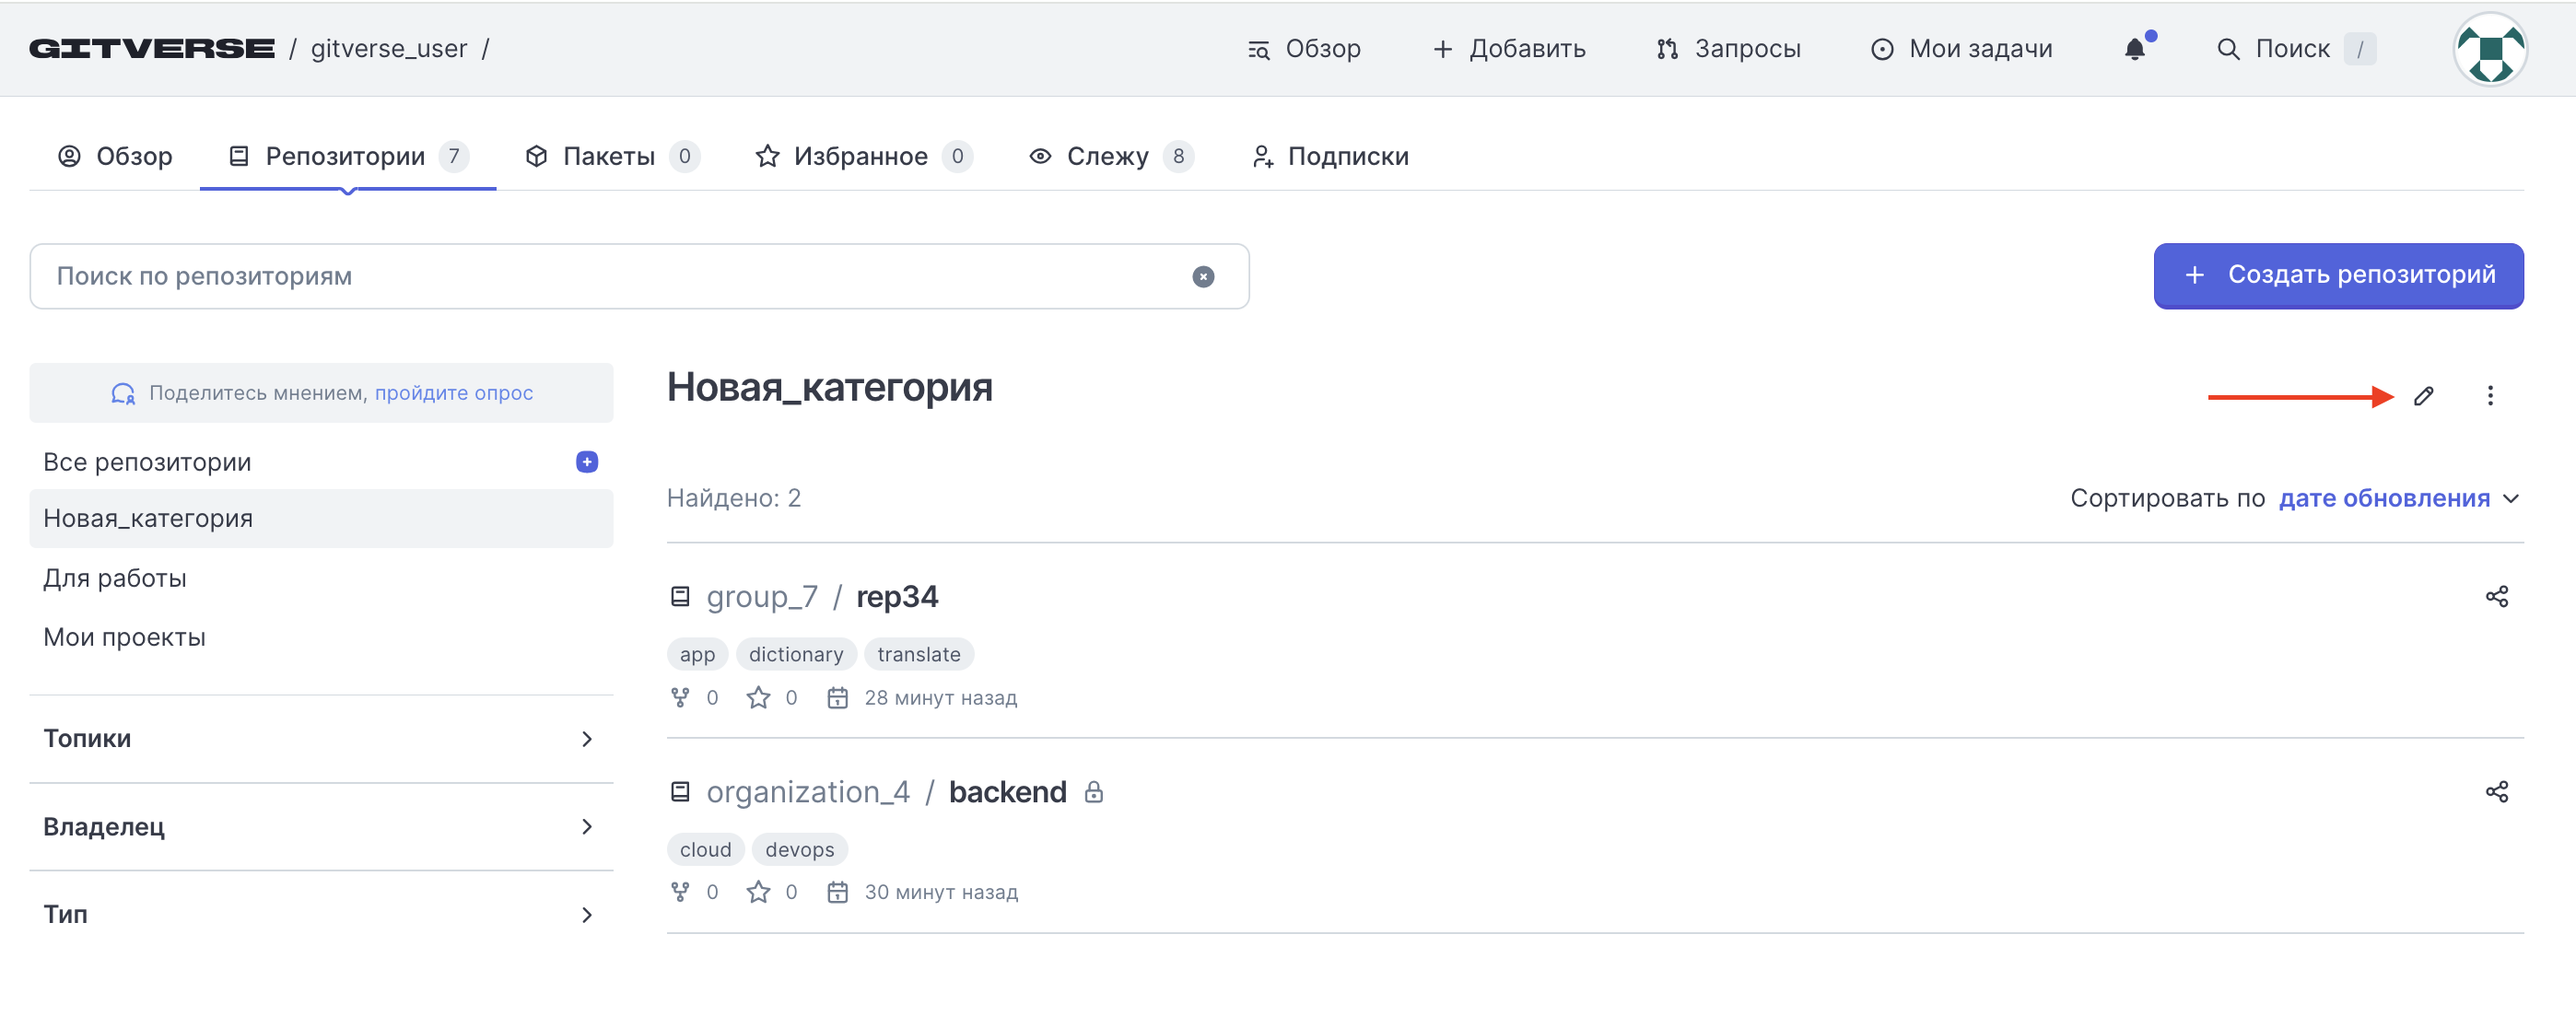Share the backend repository
This screenshot has height=1028, width=2576.
(x=2496, y=792)
